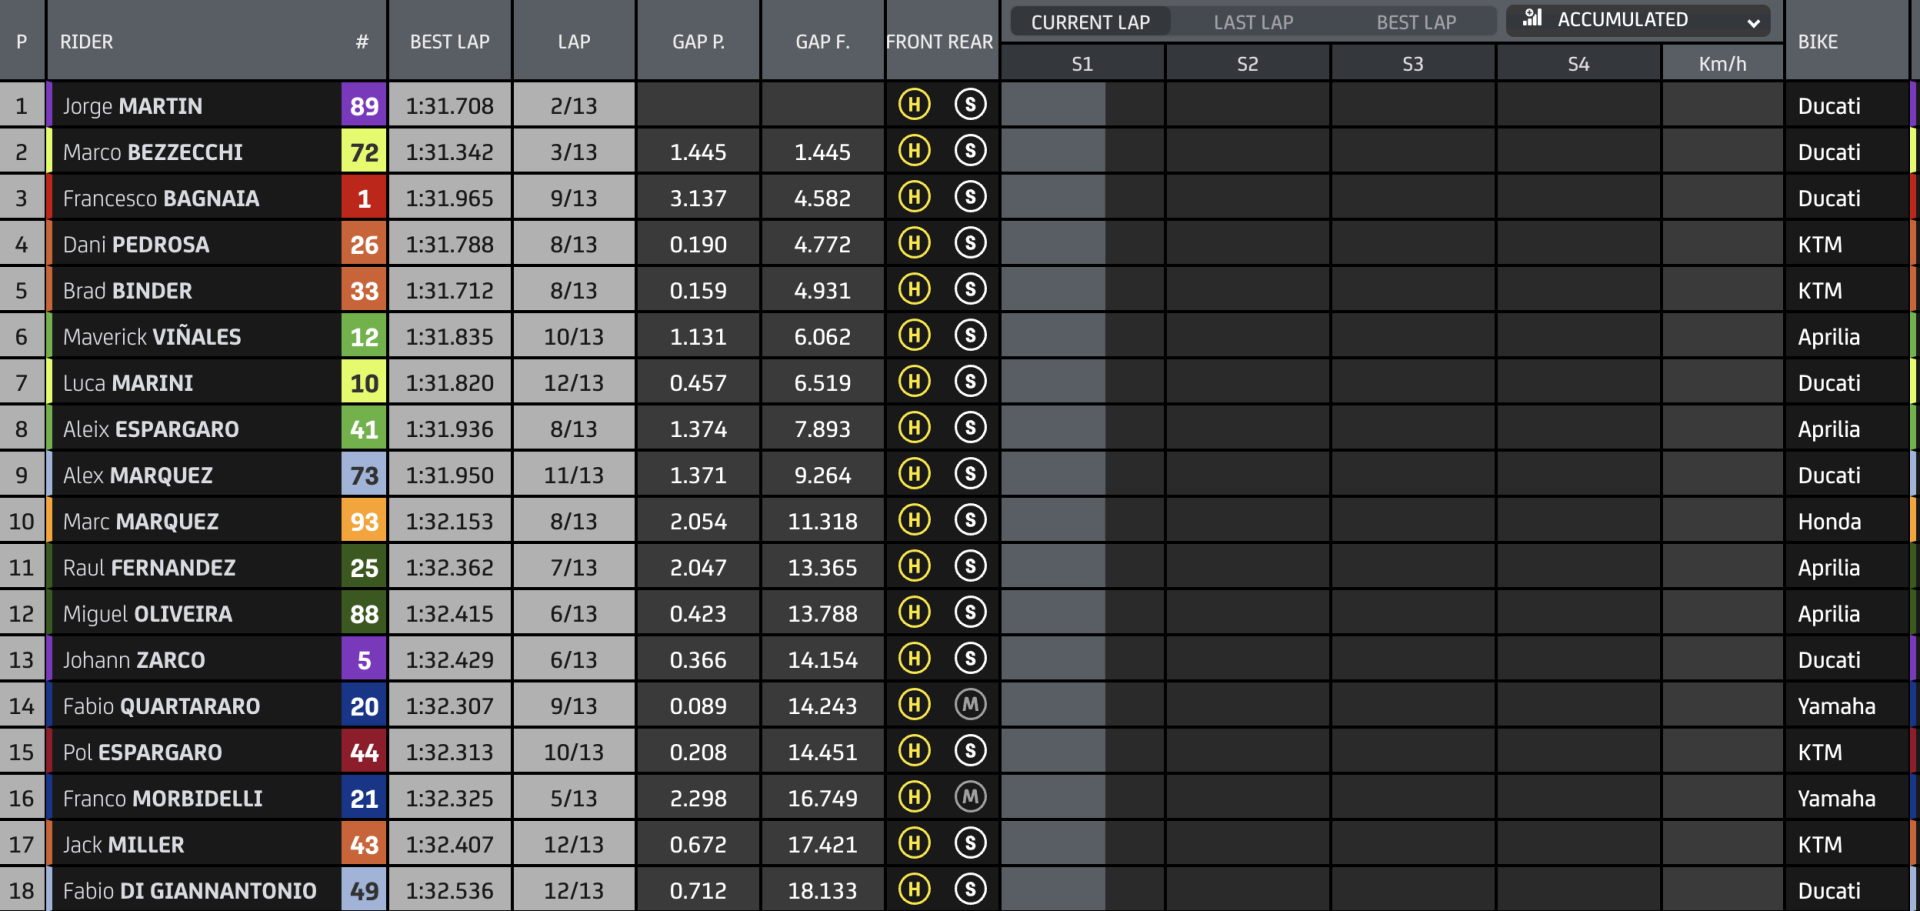Click the S4 sector column header
This screenshot has height=911, width=1920.
pos(1578,64)
